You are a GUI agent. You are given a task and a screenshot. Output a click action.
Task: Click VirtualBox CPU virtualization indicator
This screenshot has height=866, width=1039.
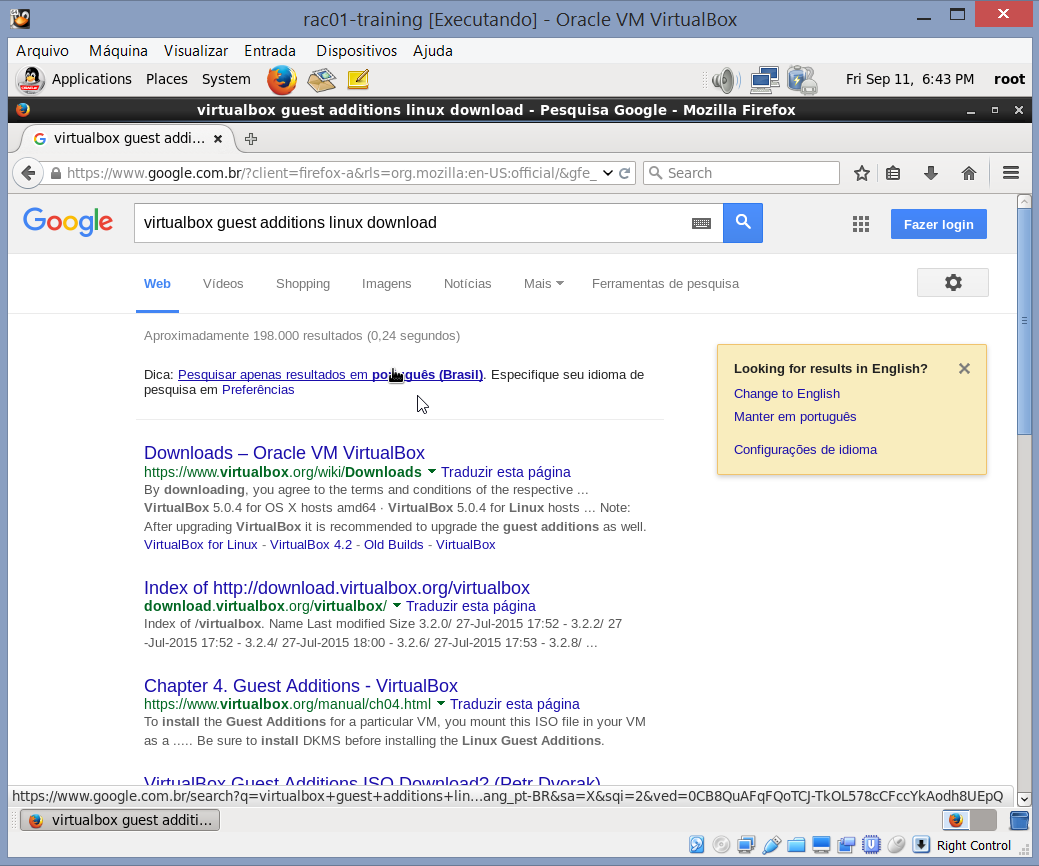(x=871, y=845)
